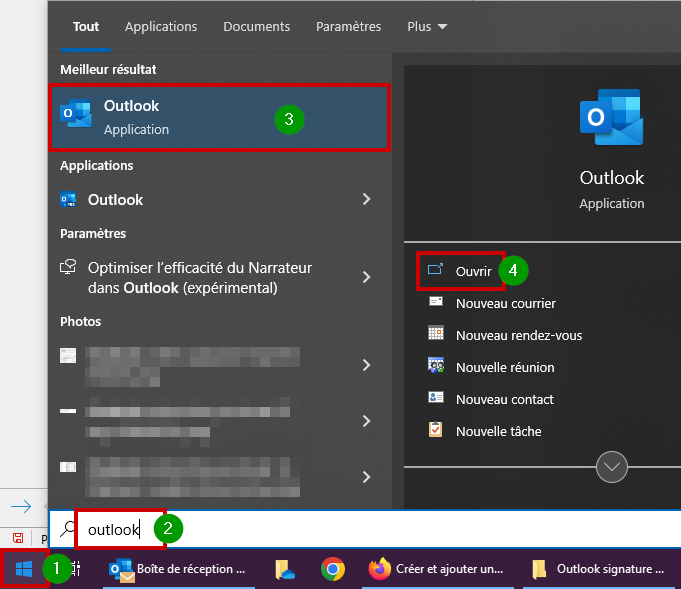Click the Nouvelle tâche clipboard icon
The height and width of the screenshot is (589, 681).
tap(436, 429)
